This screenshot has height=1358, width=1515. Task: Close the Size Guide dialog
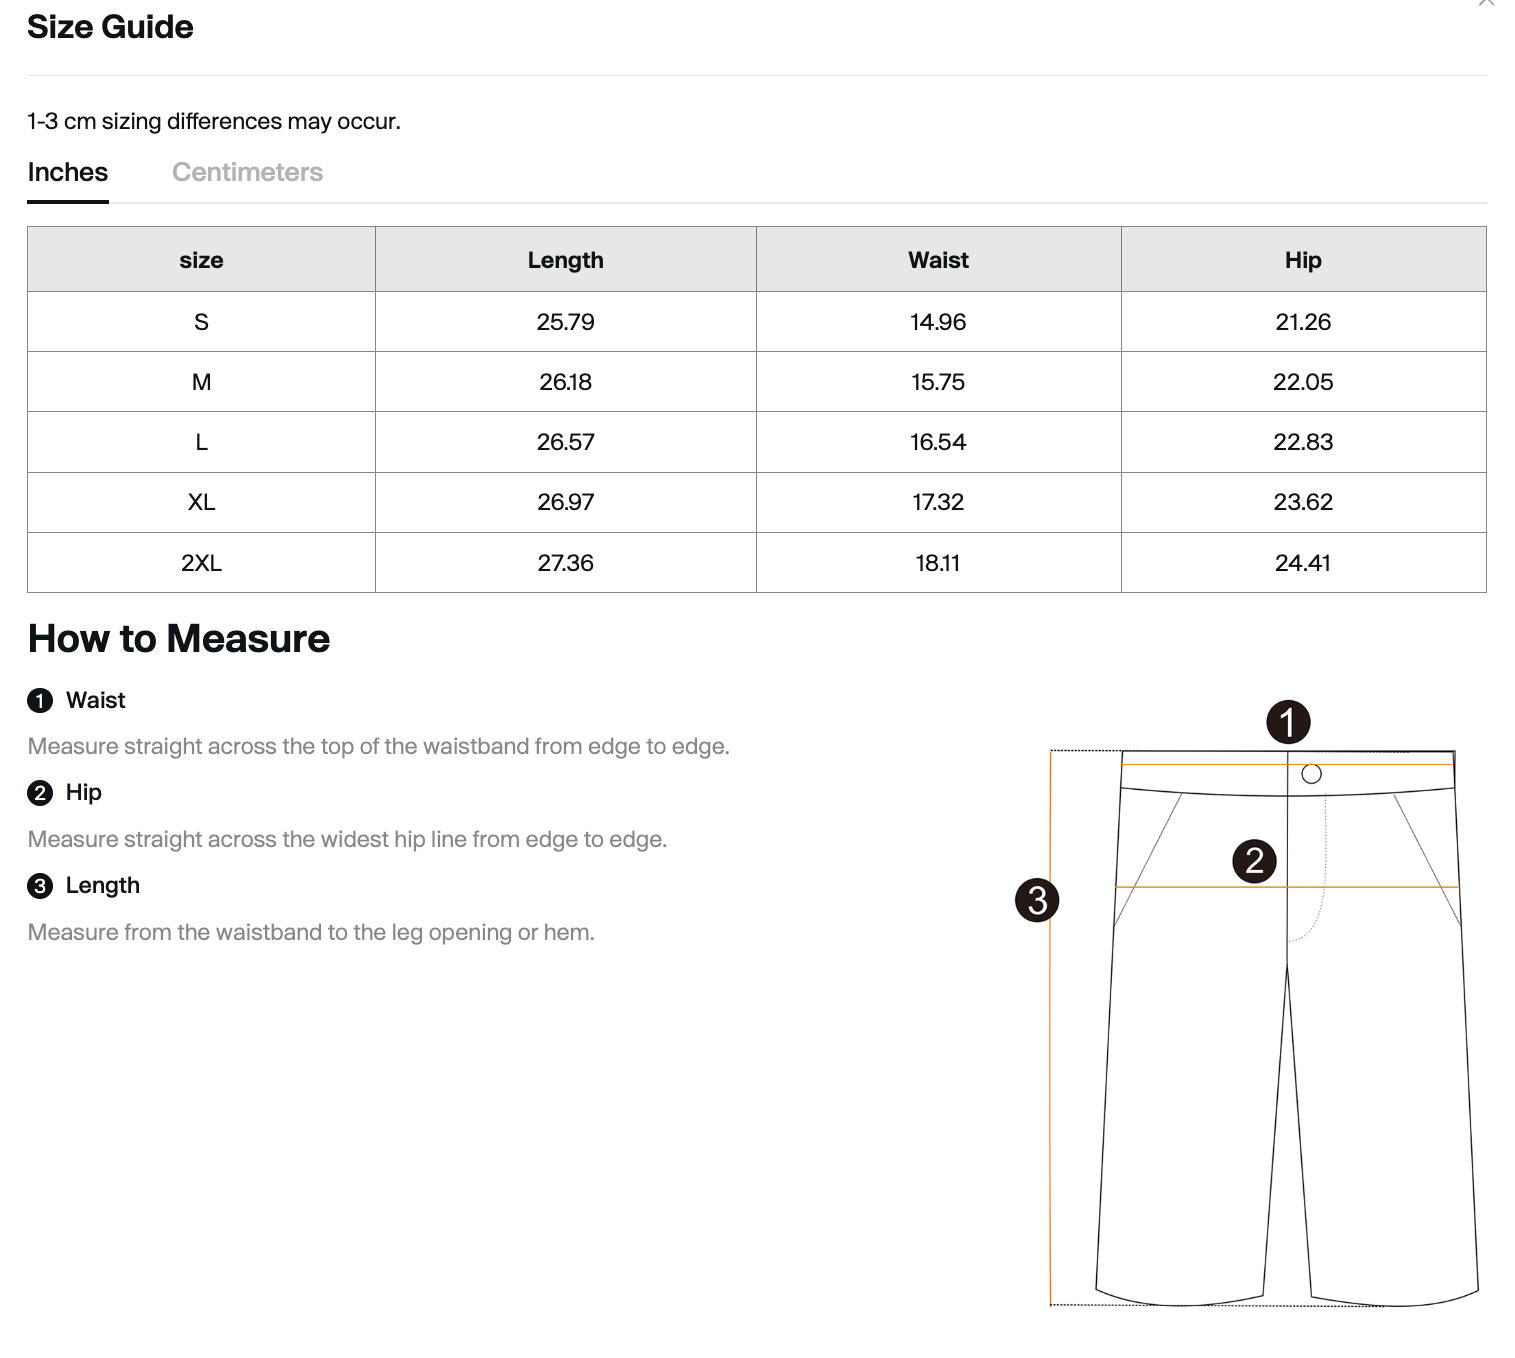[x=1486, y=3]
